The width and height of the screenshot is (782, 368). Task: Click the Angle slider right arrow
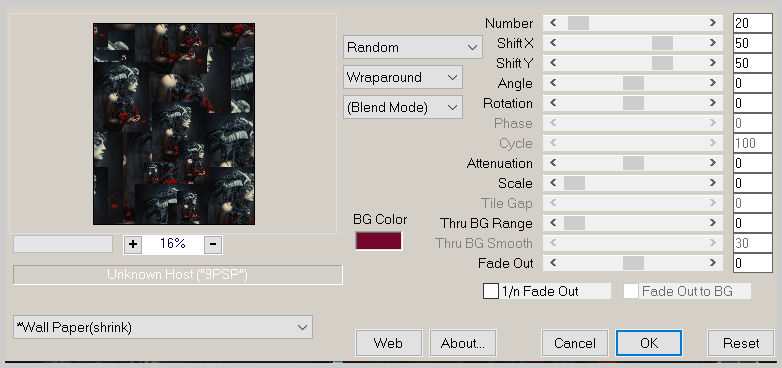[713, 83]
